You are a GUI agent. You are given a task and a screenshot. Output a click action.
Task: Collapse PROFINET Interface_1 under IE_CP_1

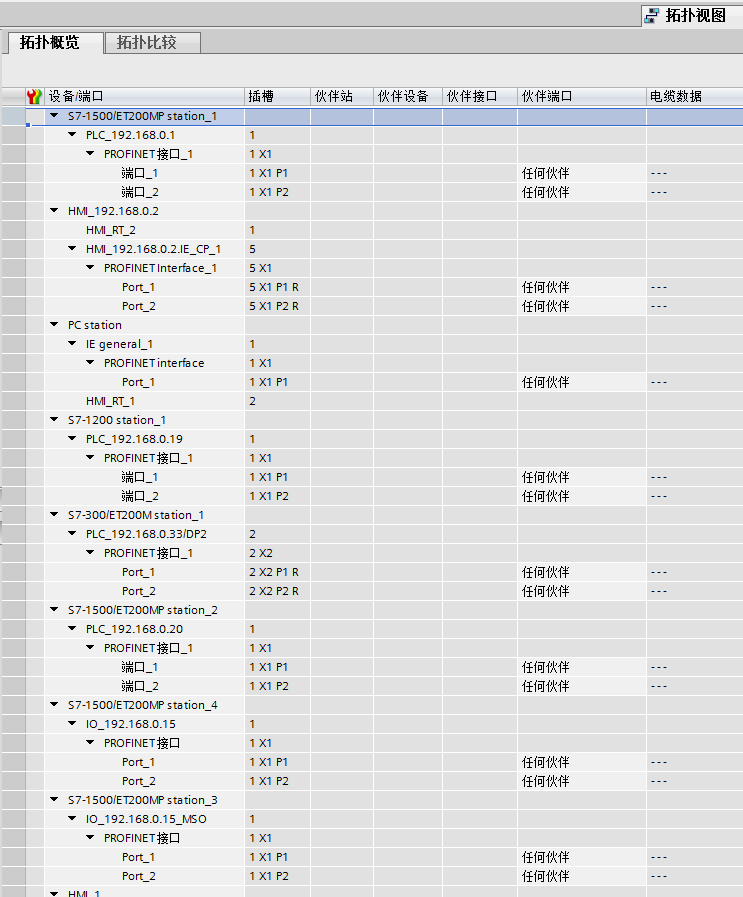coord(90,267)
